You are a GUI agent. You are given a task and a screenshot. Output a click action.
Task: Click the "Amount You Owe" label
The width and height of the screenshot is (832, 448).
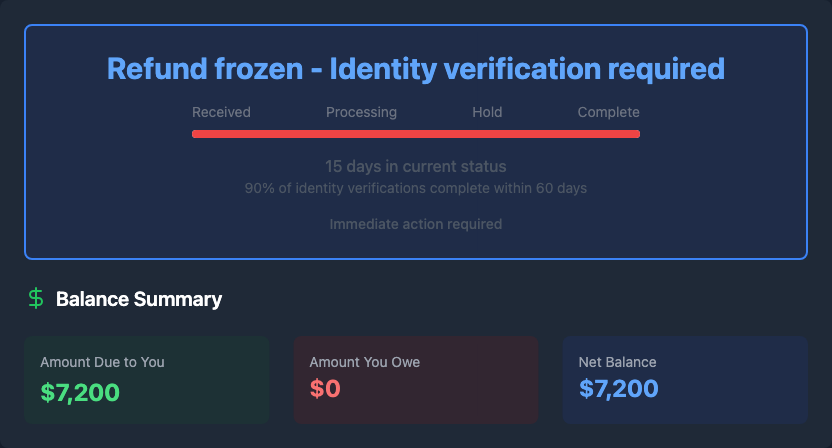pos(365,362)
